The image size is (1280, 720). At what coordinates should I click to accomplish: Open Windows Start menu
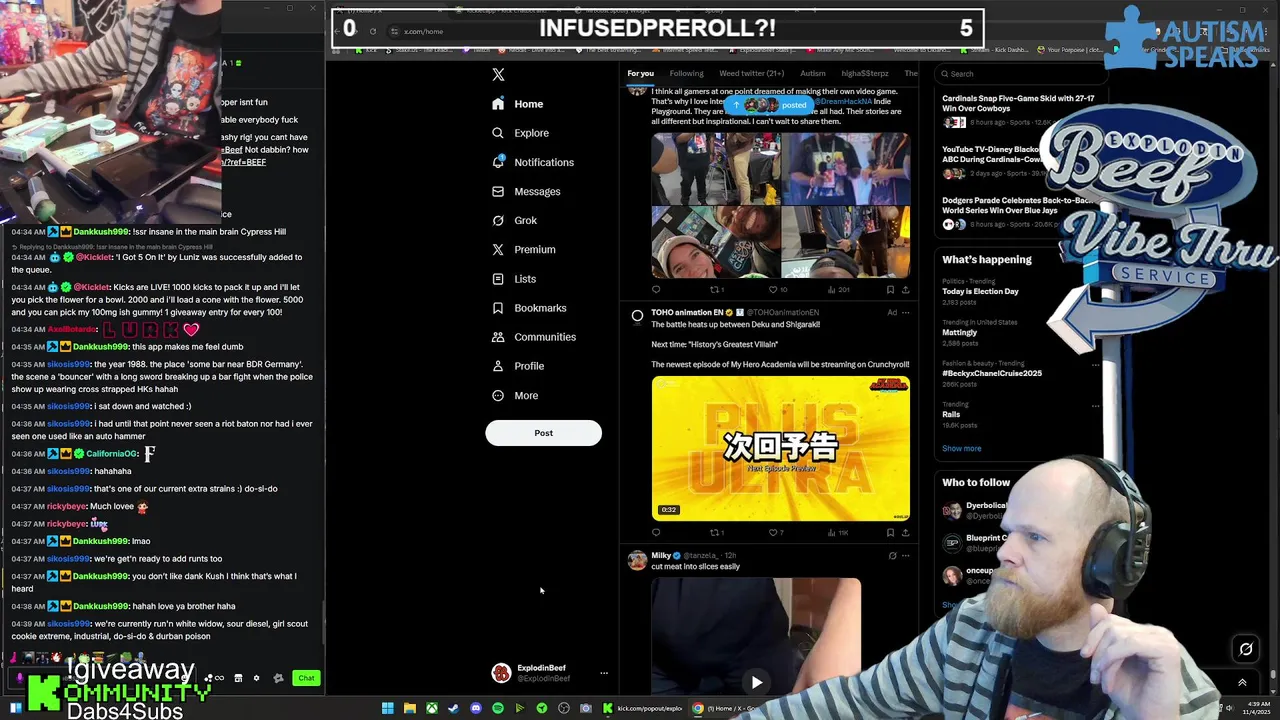tap(387, 708)
